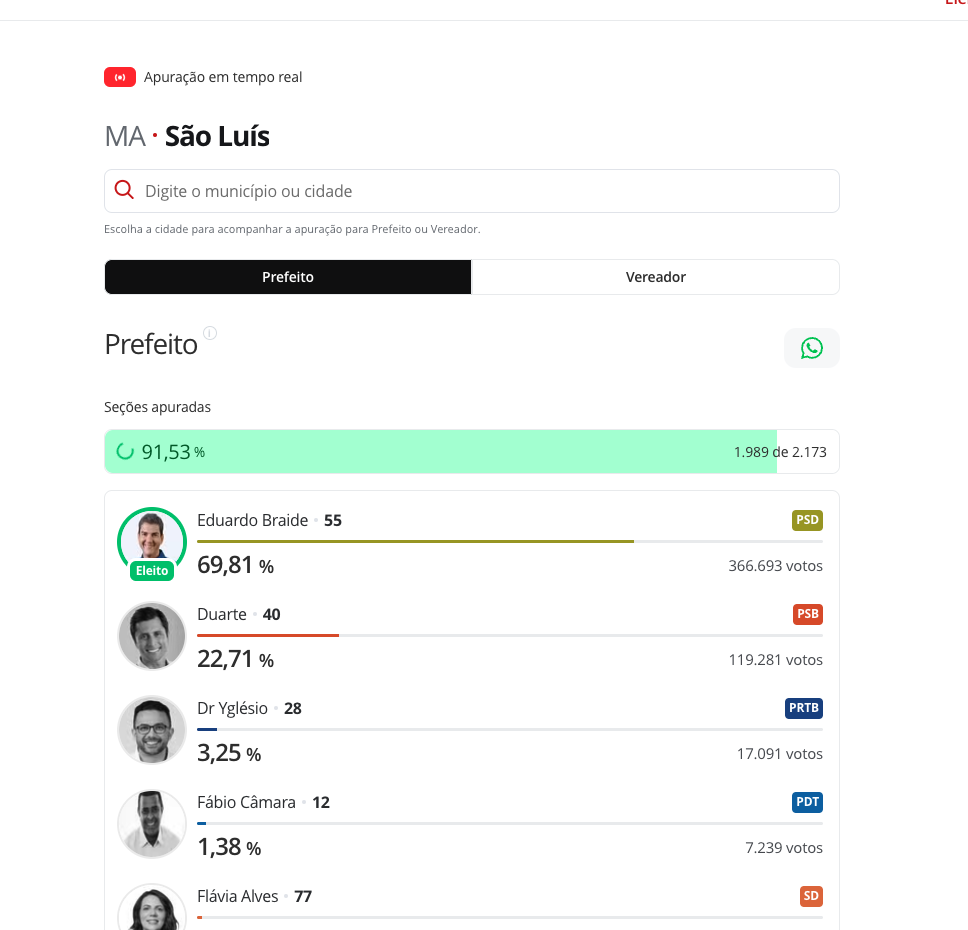Viewport: 968px width, 930px height.
Task: Share results via WhatsApp icon
Action: point(811,348)
